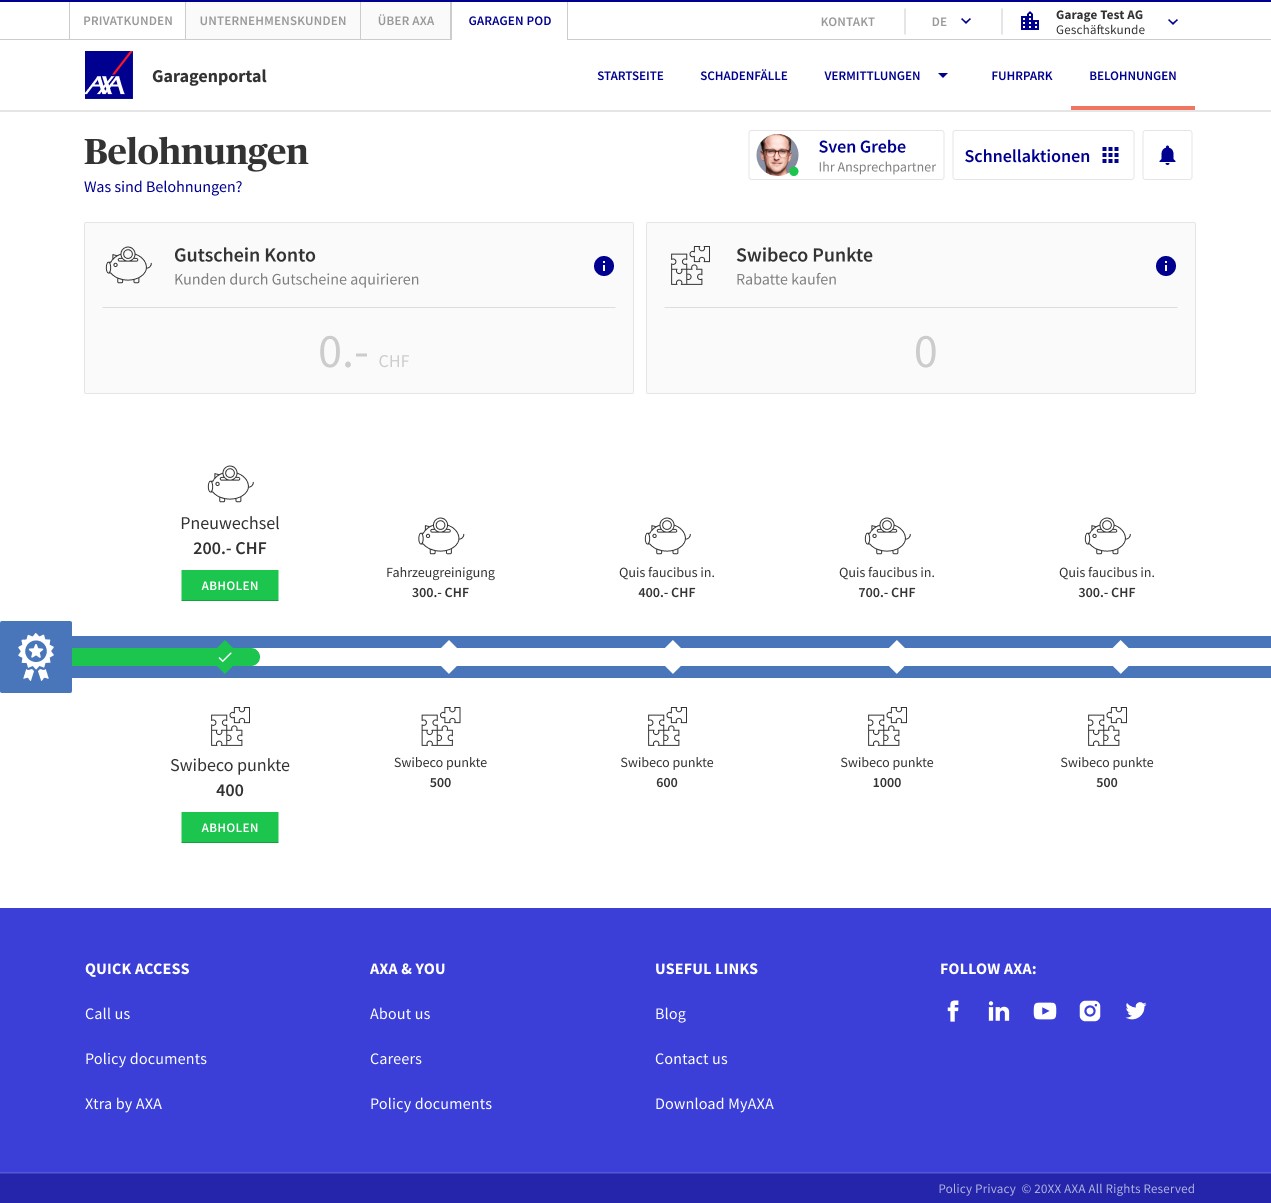The image size is (1271, 1203).
Task: Click the green checkmark timeline marker
Action: pyautogui.click(x=225, y=657)
